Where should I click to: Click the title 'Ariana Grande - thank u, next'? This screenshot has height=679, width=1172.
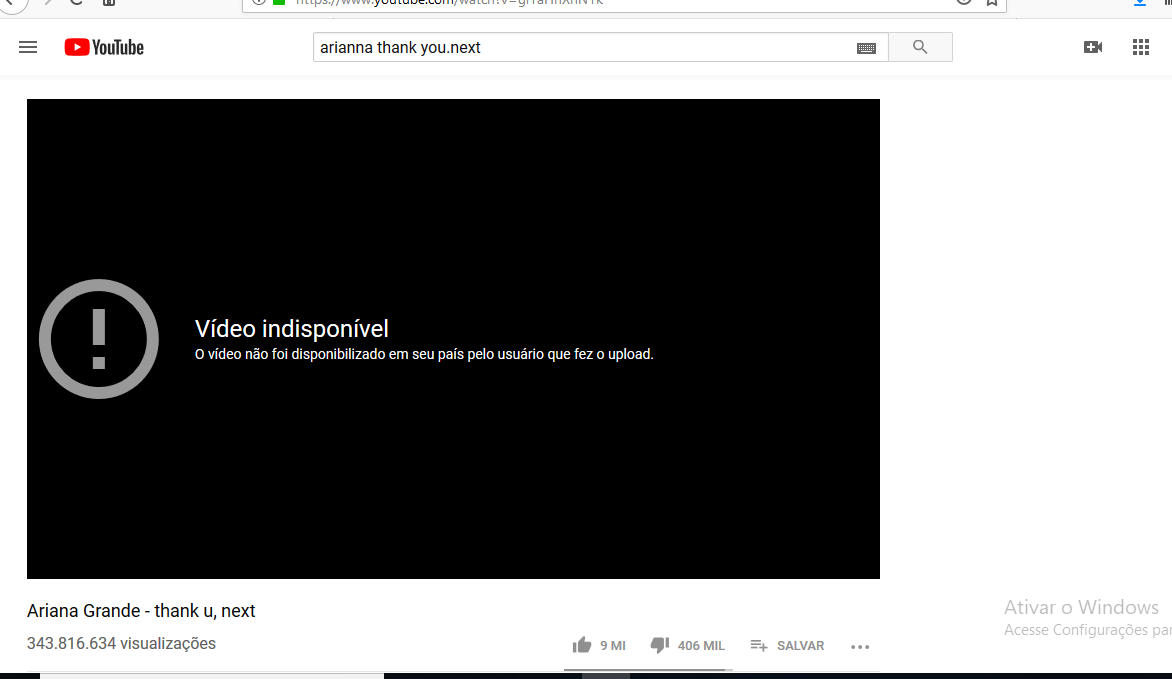pos(141,610)
